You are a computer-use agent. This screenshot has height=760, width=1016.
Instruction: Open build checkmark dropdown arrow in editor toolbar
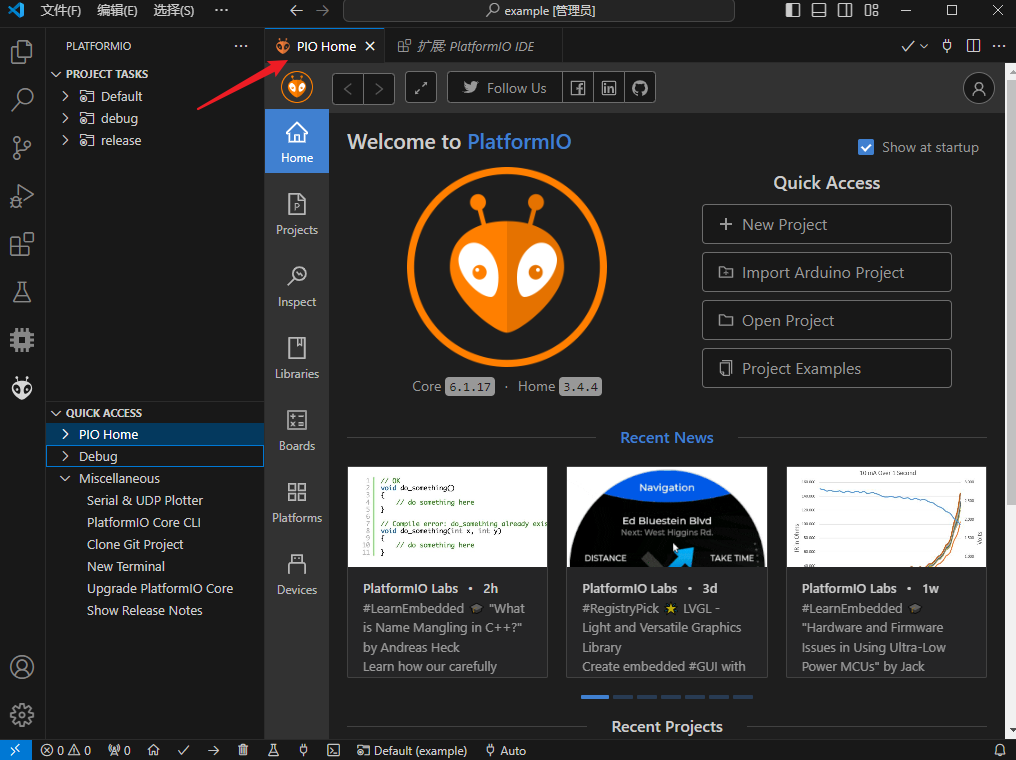(924, 46)
